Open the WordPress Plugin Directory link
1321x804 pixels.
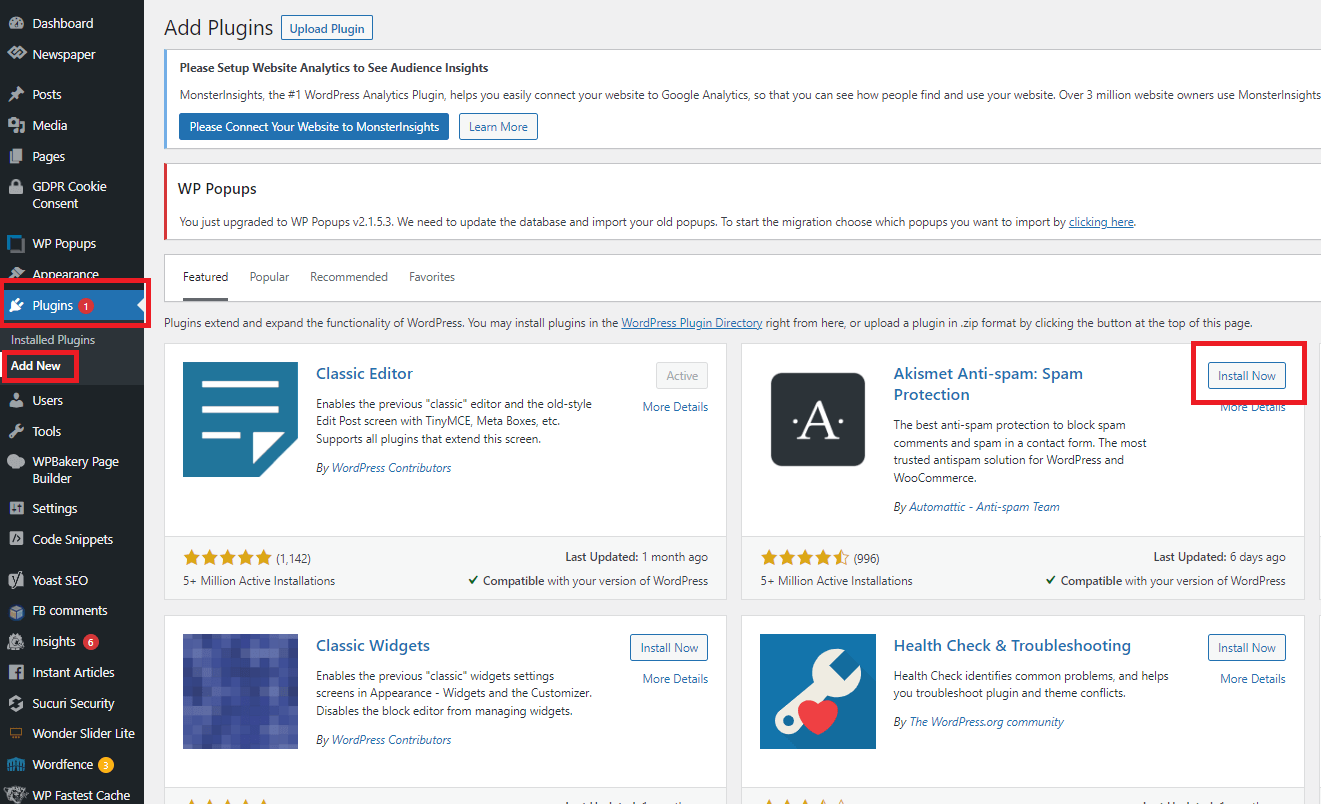coord(692,323)
